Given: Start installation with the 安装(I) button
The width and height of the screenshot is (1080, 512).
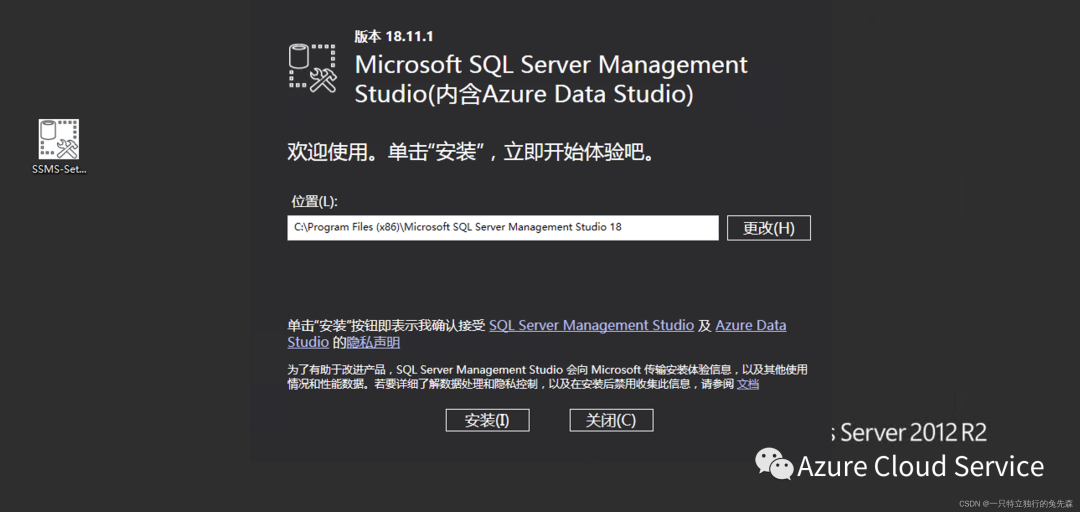Looking at the screenshot, I should (487, 420).
